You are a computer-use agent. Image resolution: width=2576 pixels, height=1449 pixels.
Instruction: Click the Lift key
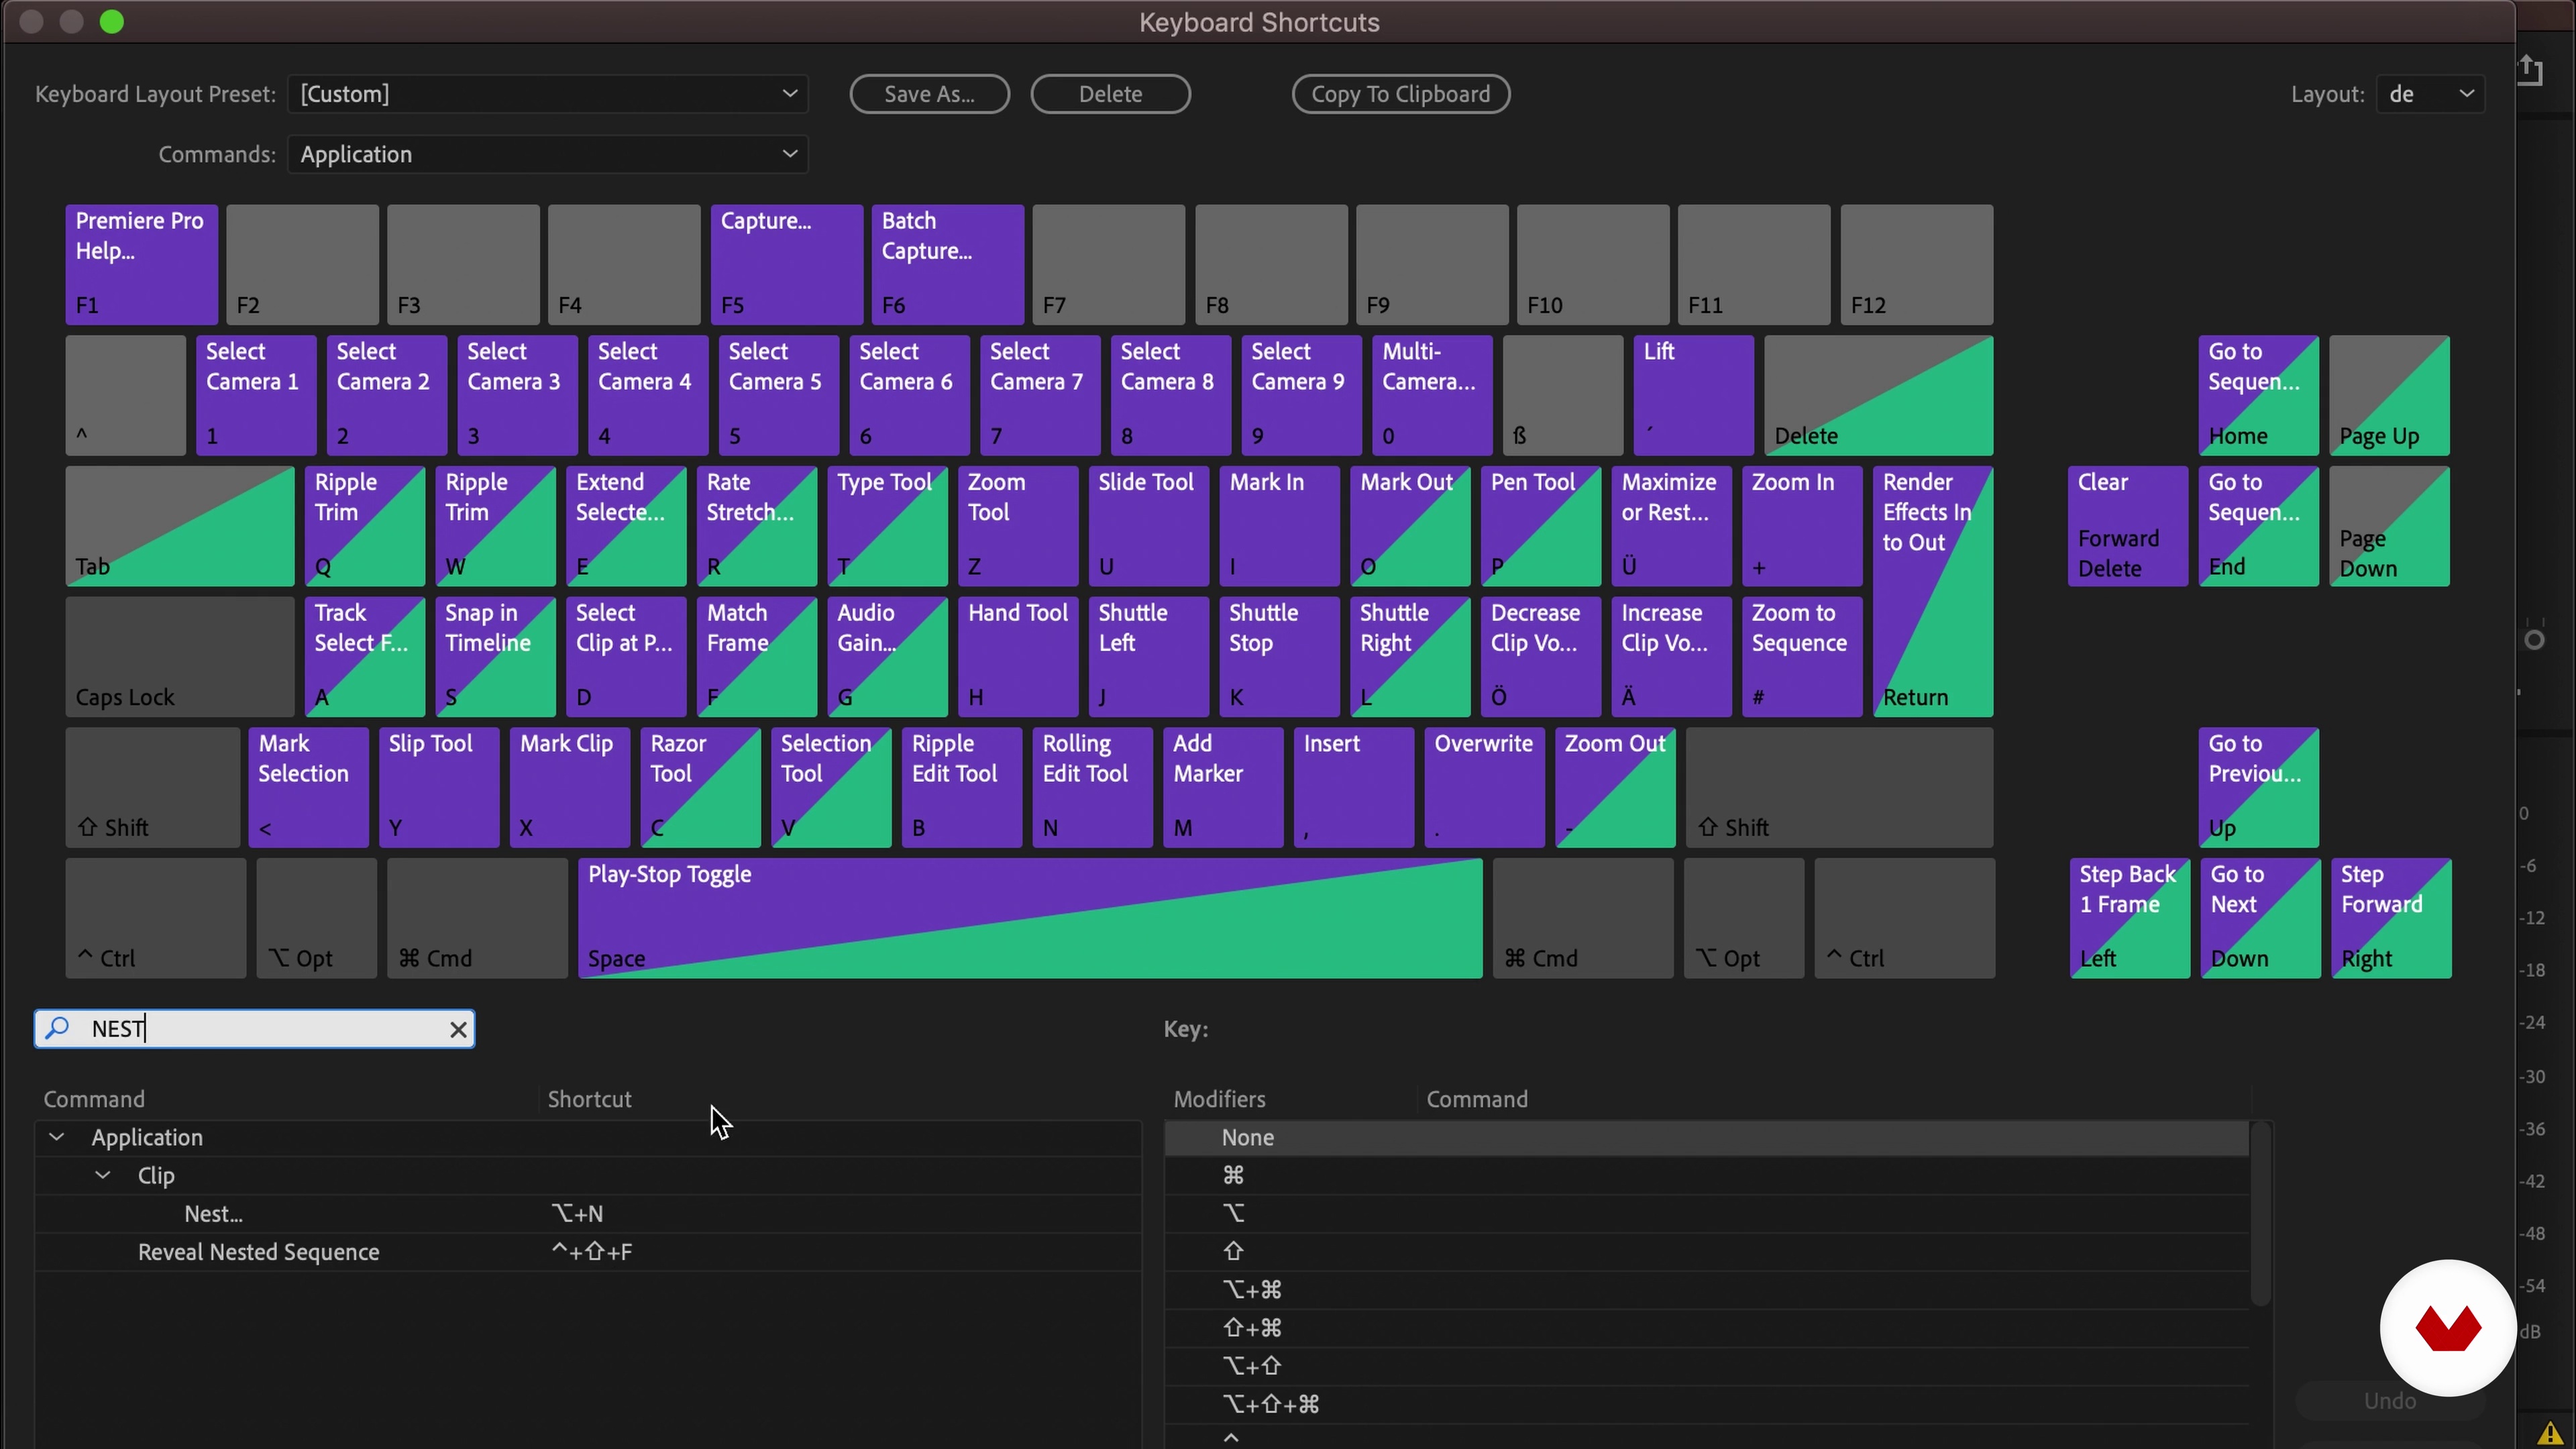click(1693, 395)
